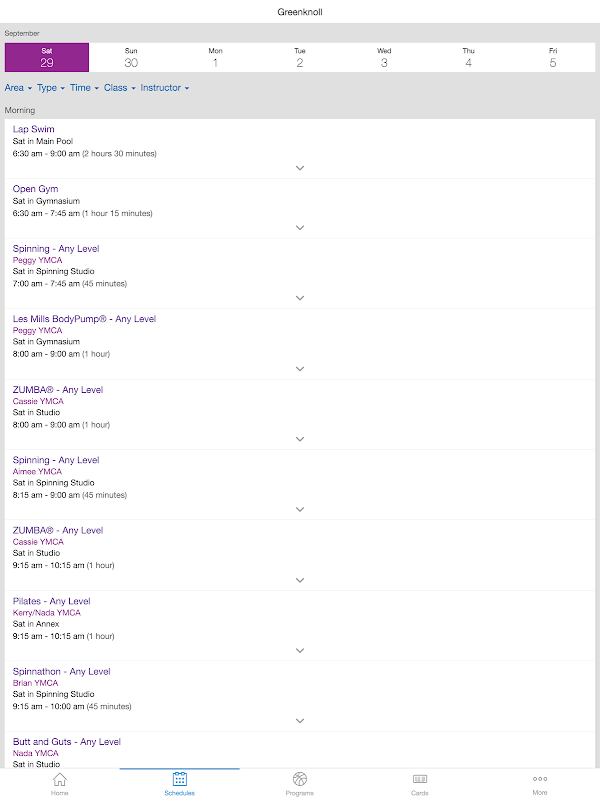Switch to Tuesday 2 date tab
Image resolution: width=600 pixels, height=800 pixels.
click(x=300, y=57)
